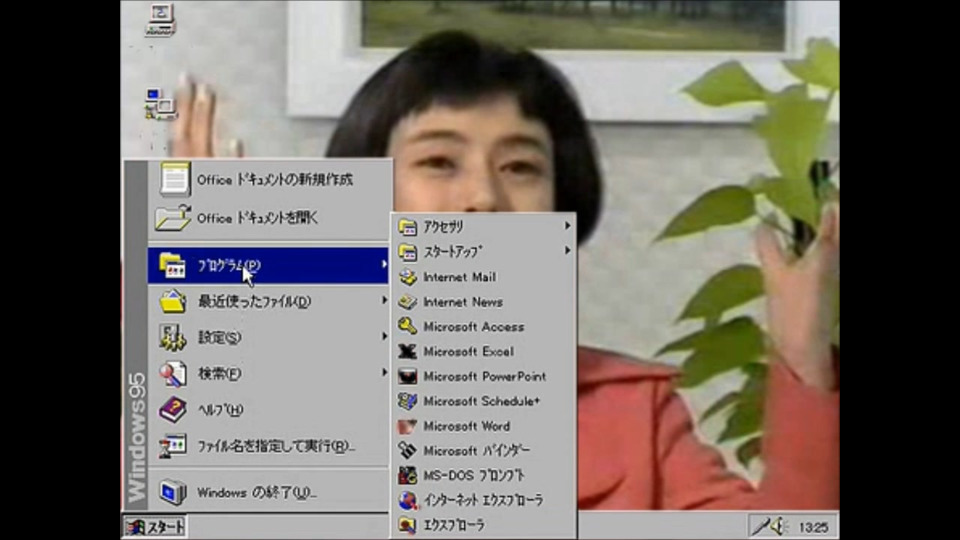Click the スタートアップ label text

pos(453,252)
